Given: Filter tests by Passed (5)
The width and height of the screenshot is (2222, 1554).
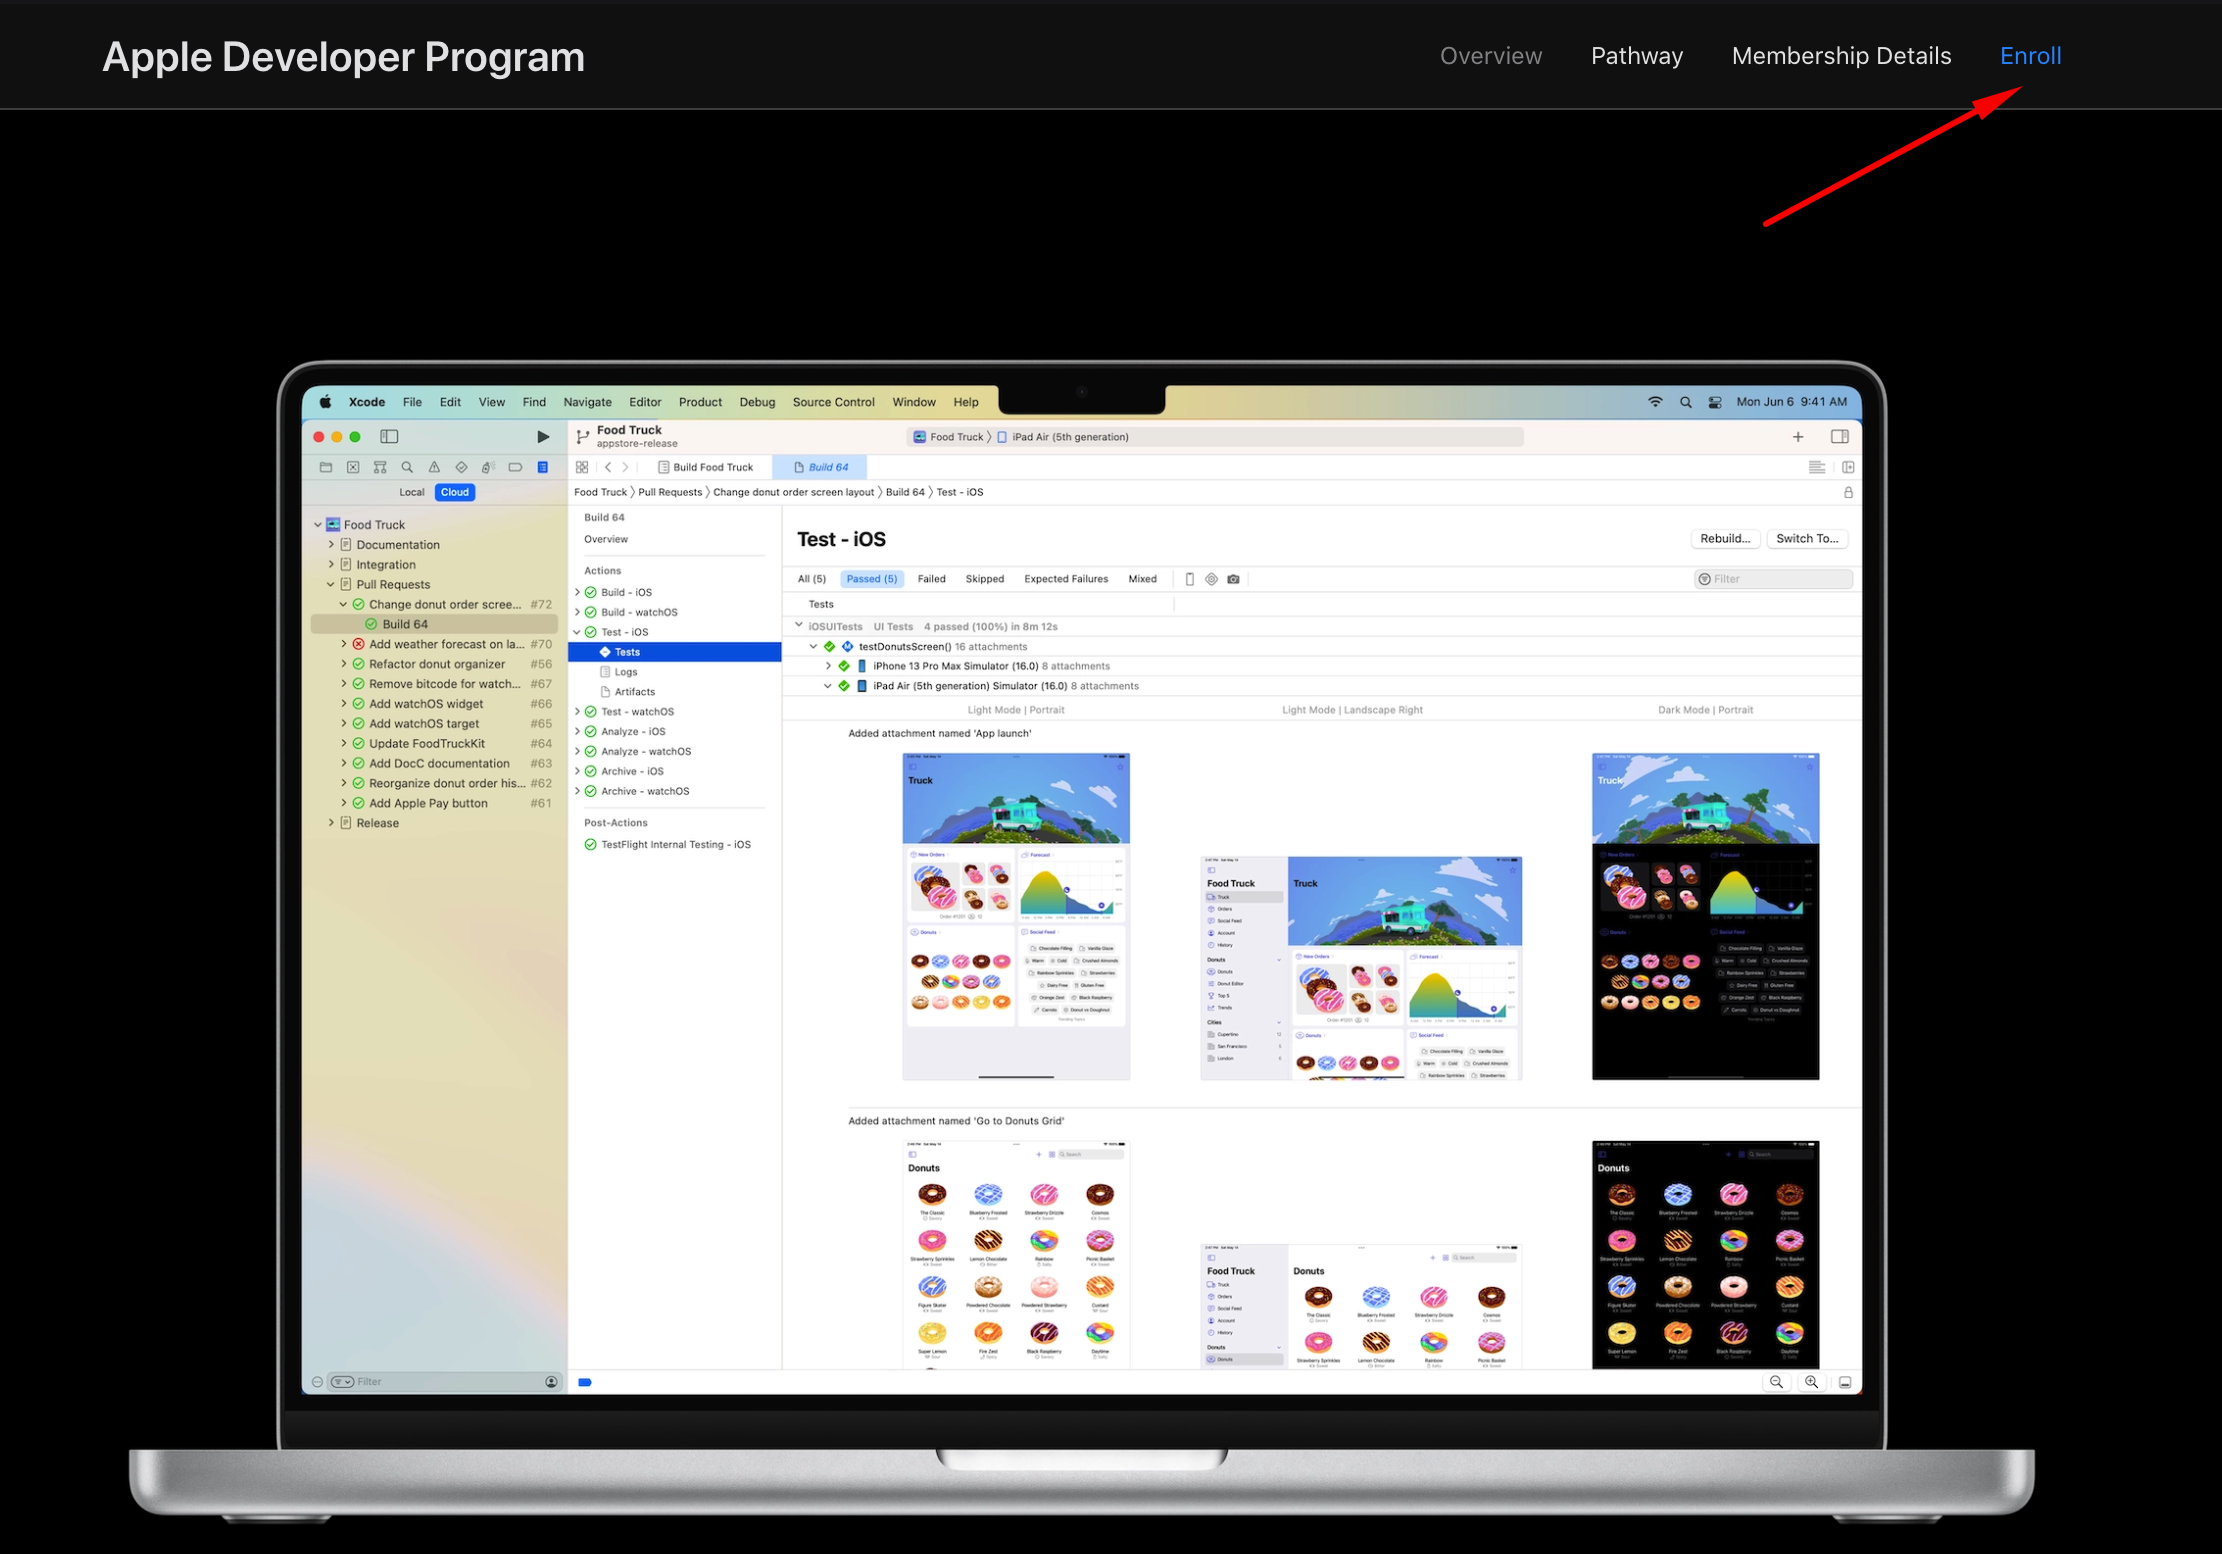Looking at the screenshot, I should pos(872,579).
